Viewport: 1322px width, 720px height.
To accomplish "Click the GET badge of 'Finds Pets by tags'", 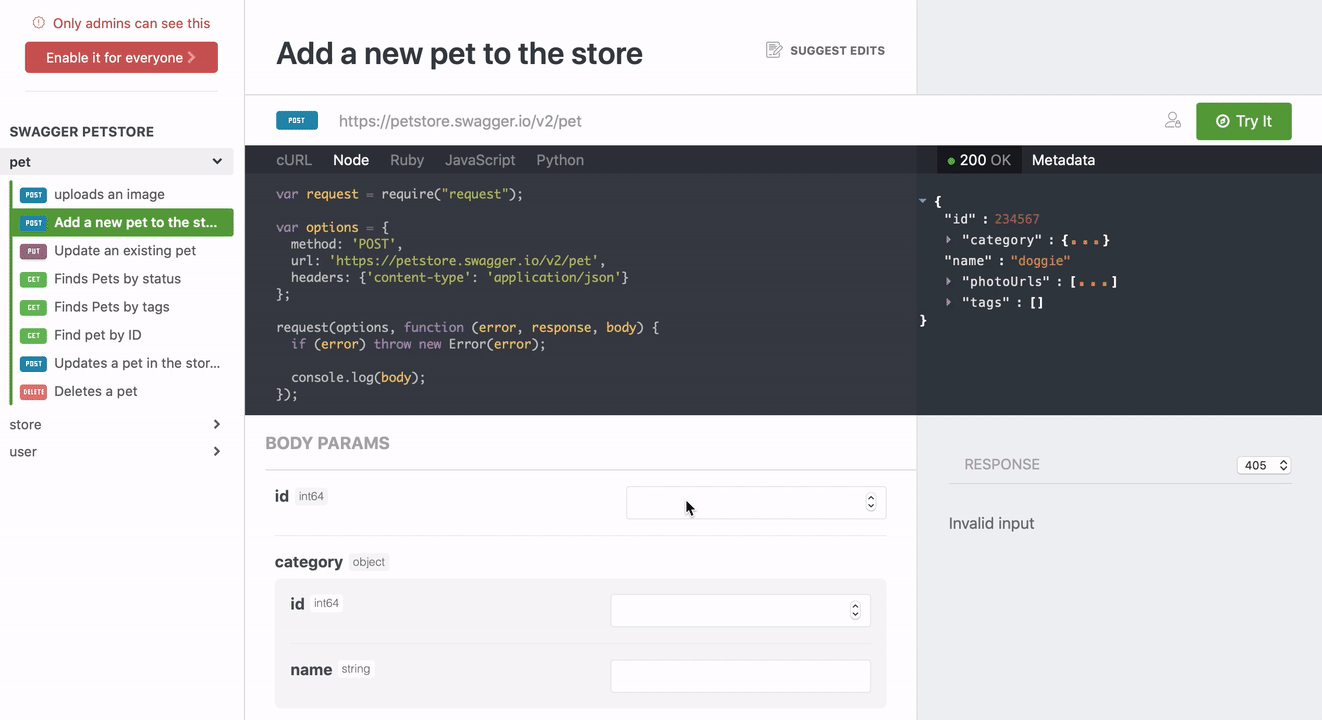I will coord(33,307).
